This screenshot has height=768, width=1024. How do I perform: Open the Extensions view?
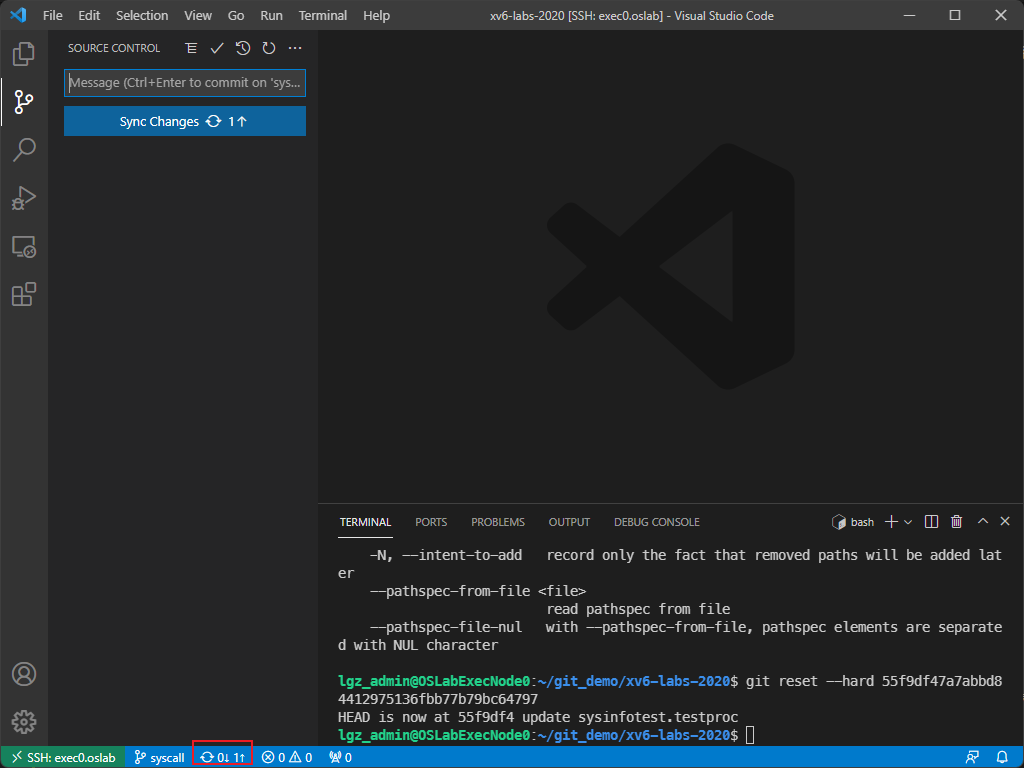(x=24, y=294)
